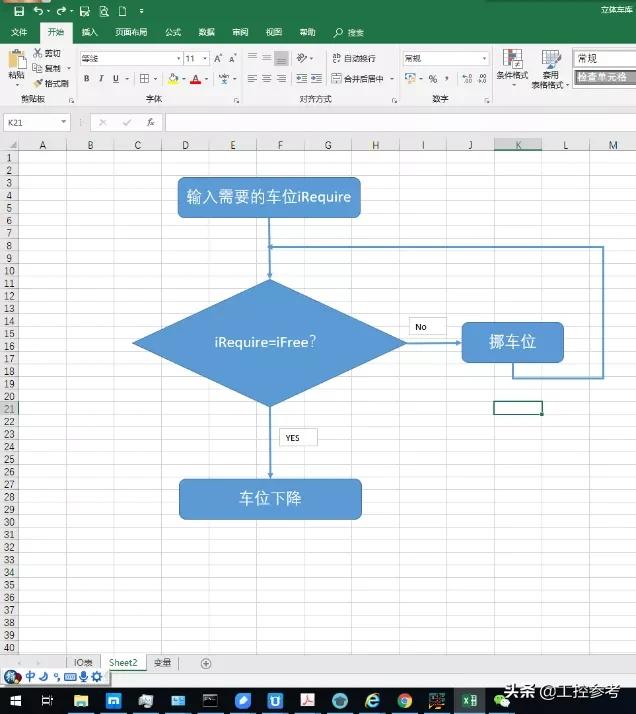Open the font name dropdown
This screenshot has width=636, height=714.
[x=178, y=58]
